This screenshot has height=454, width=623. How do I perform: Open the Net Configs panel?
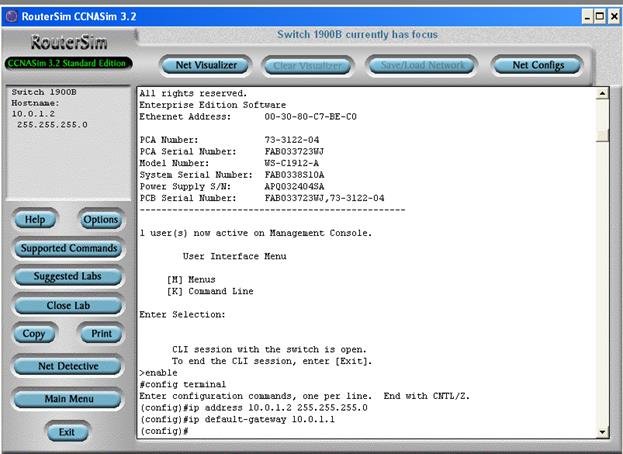pos(546,65)
